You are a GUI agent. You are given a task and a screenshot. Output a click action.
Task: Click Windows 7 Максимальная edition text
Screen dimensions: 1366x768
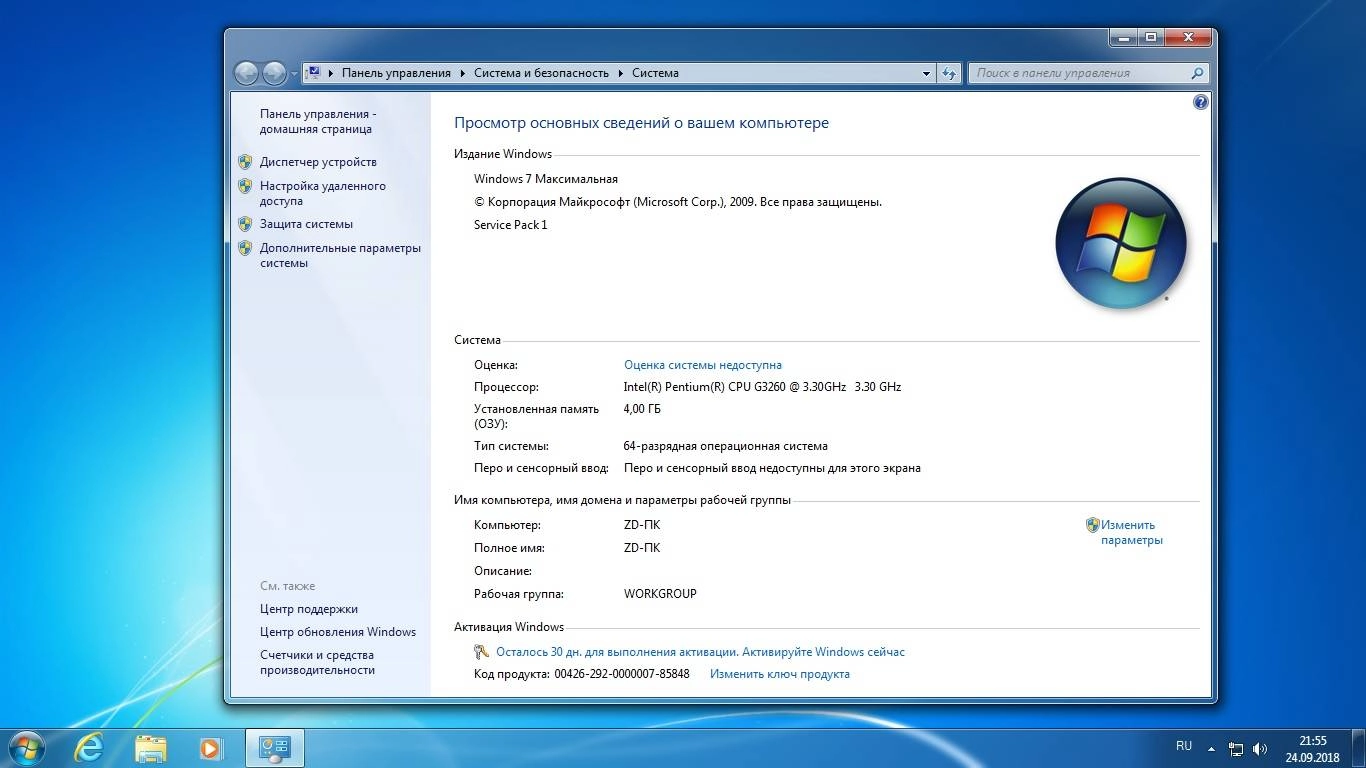pos(546,179)
